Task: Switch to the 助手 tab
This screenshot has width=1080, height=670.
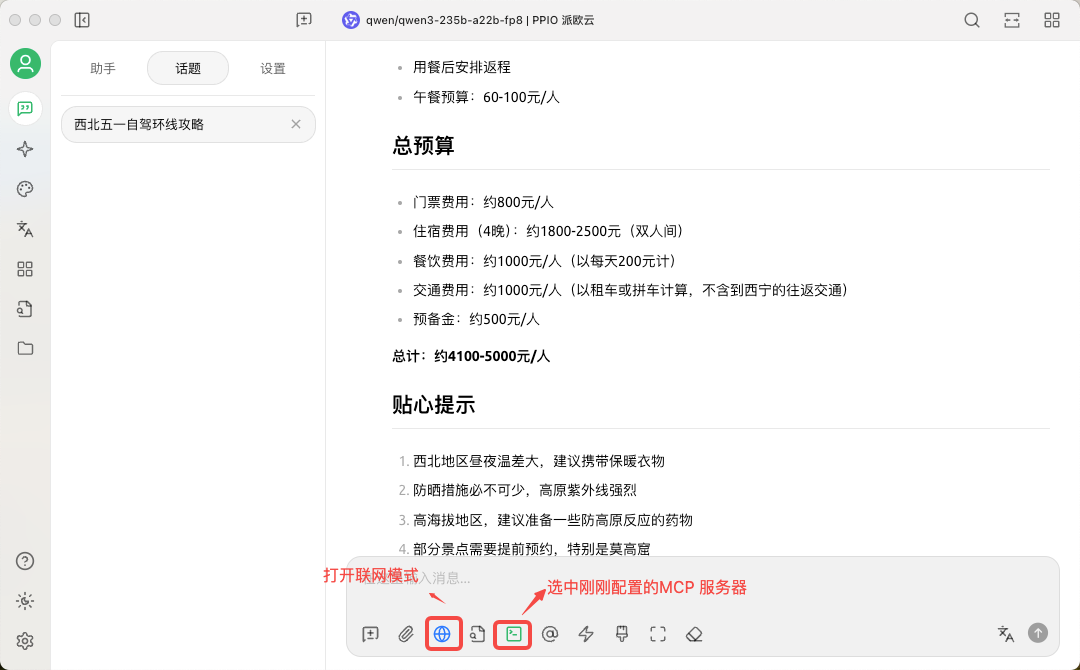Action: (103, 69)
